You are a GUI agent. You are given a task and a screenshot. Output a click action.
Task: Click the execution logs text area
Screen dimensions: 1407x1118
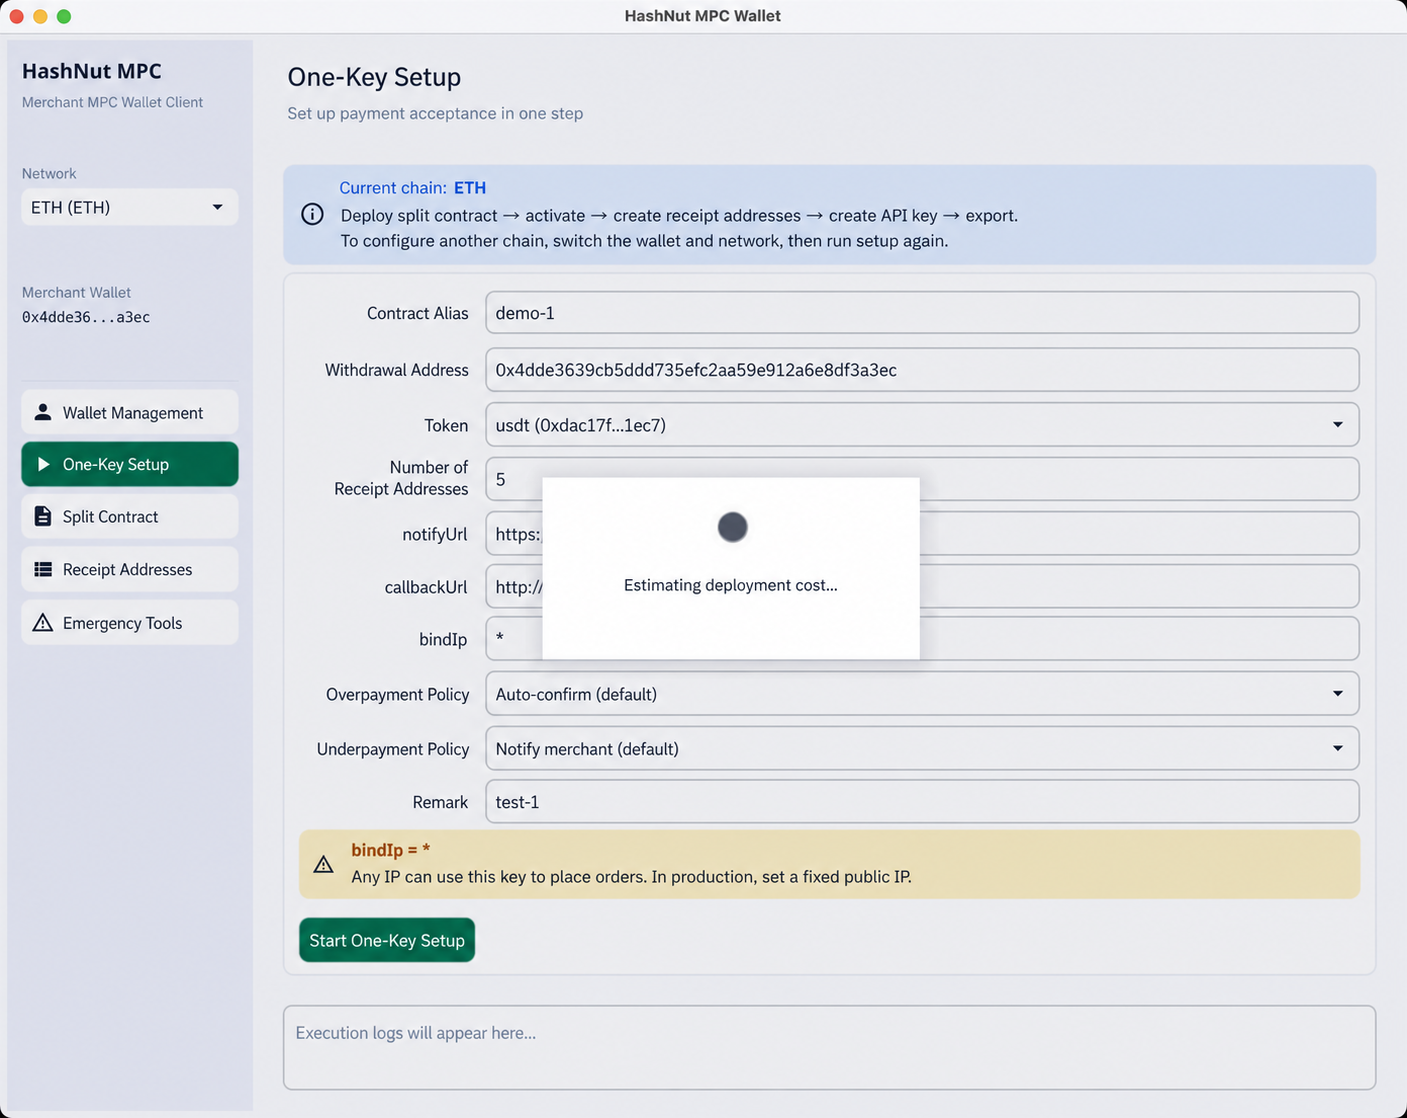[x=829, y=1047]
